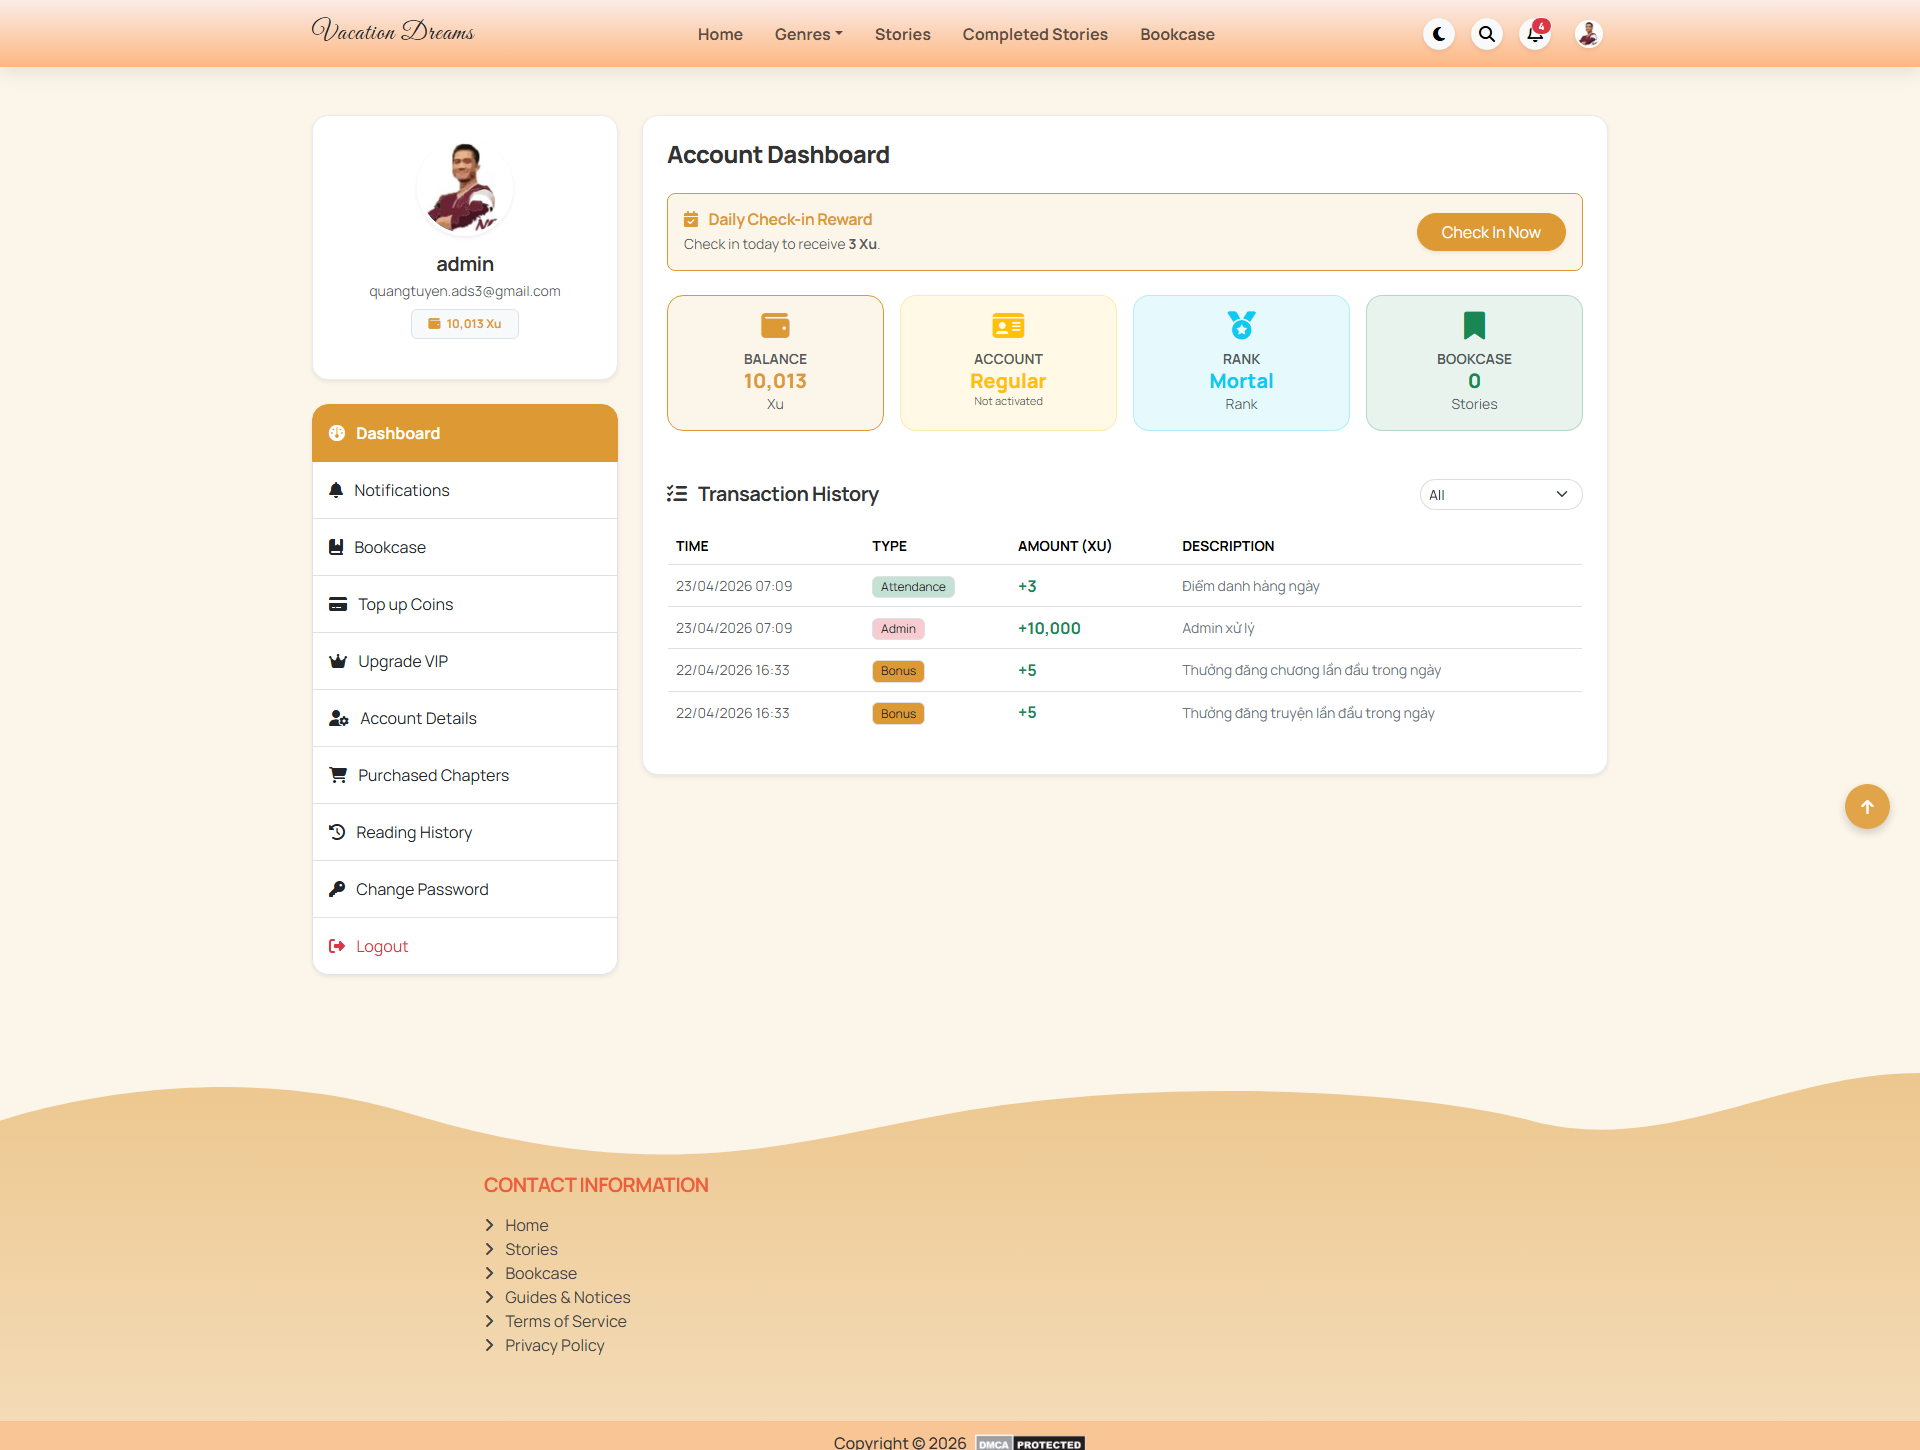
Task: Open Top up Coins in sidebar
Action: point(465,604)
